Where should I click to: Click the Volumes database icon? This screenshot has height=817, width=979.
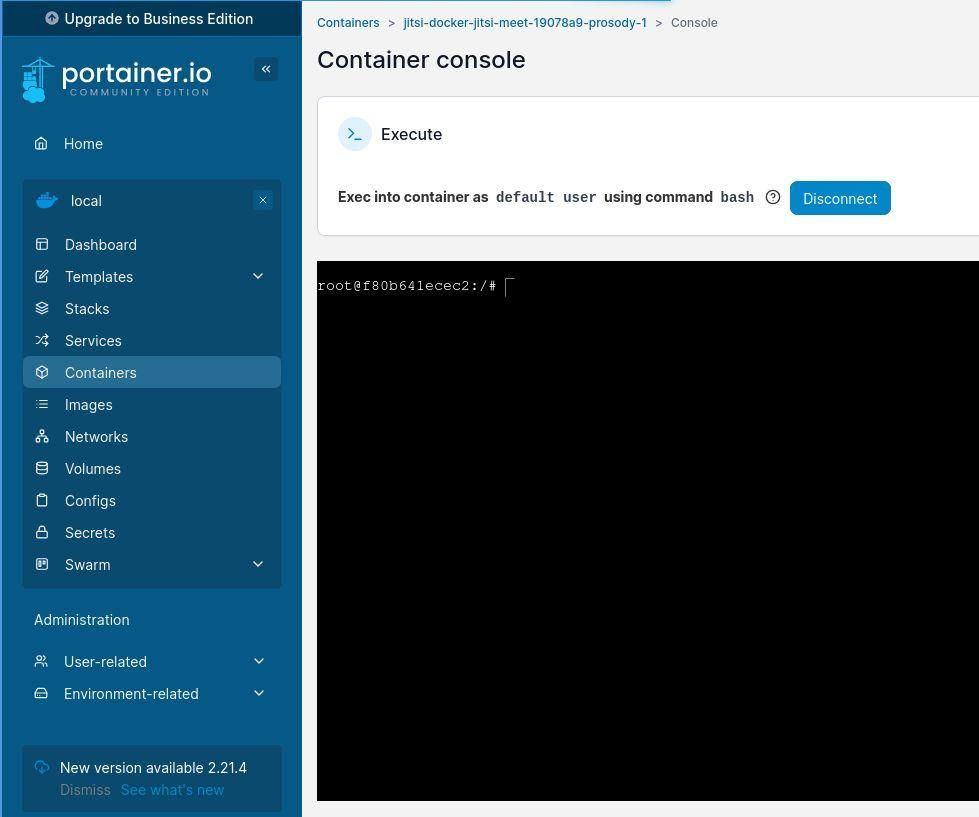pos(42,469)
